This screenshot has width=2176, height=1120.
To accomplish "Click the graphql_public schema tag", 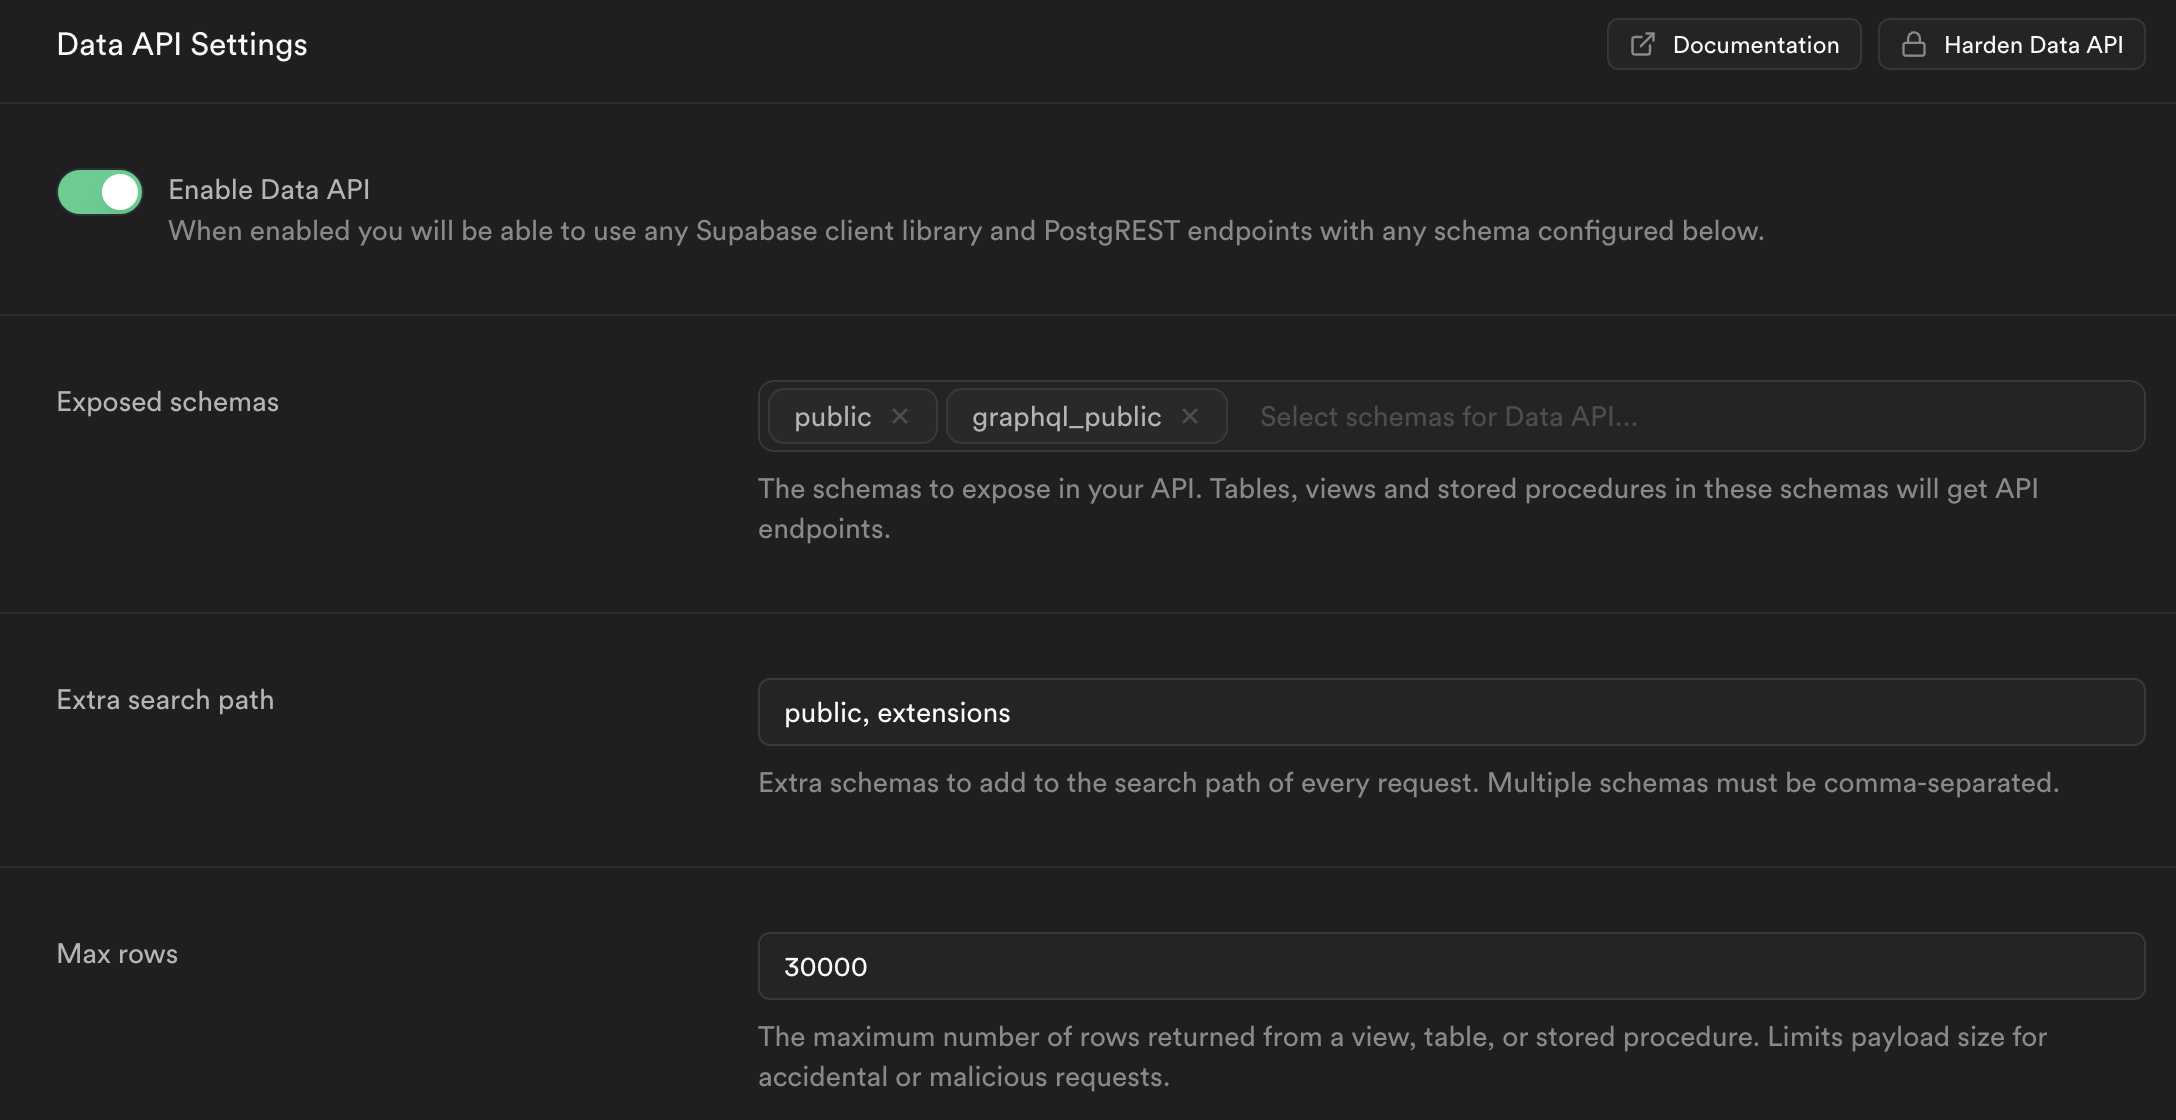I will click(x=1066, y=416).
